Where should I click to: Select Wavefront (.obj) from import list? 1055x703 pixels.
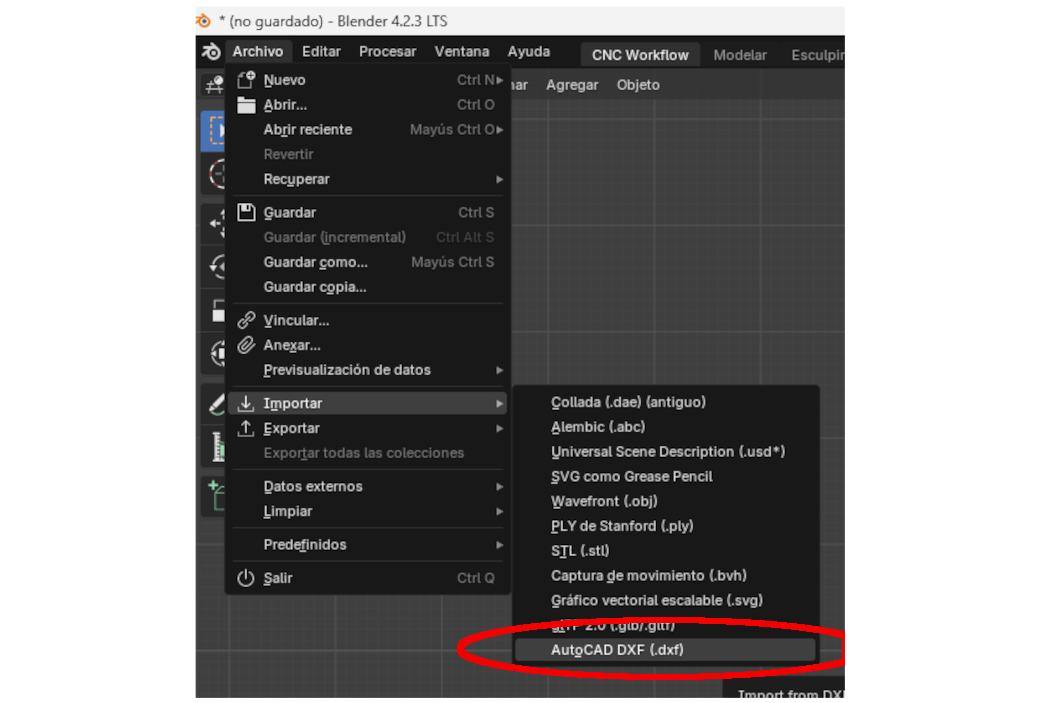coord(604,501)
